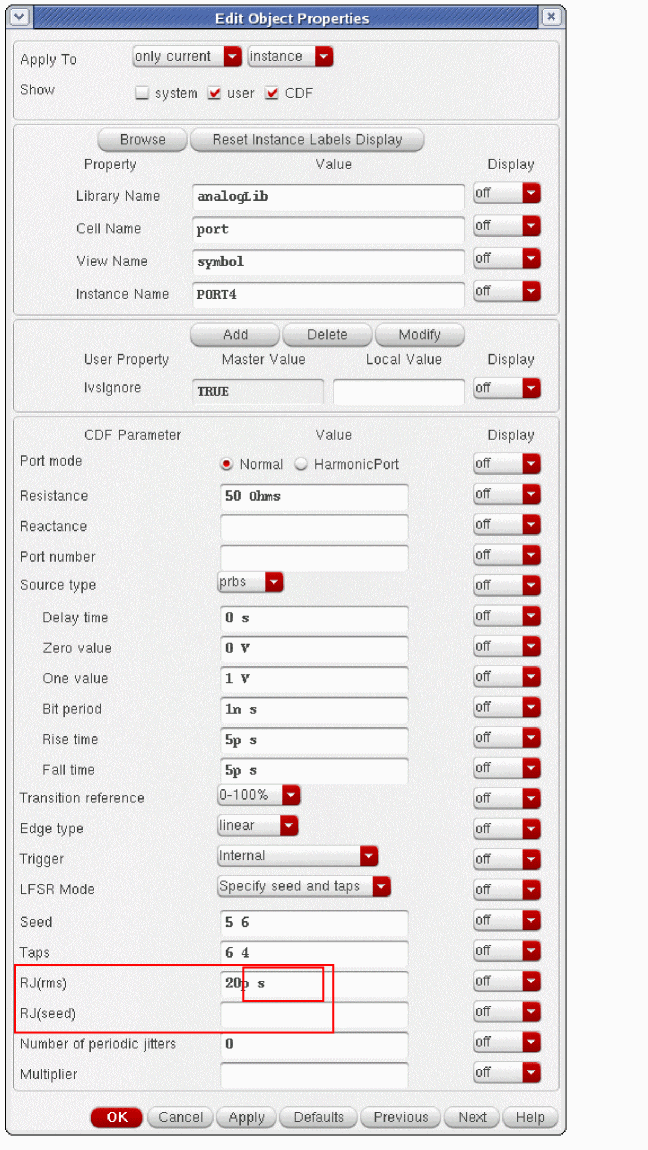Click the OK button
Screen dimensions: 648x1150
(117, 1117)
